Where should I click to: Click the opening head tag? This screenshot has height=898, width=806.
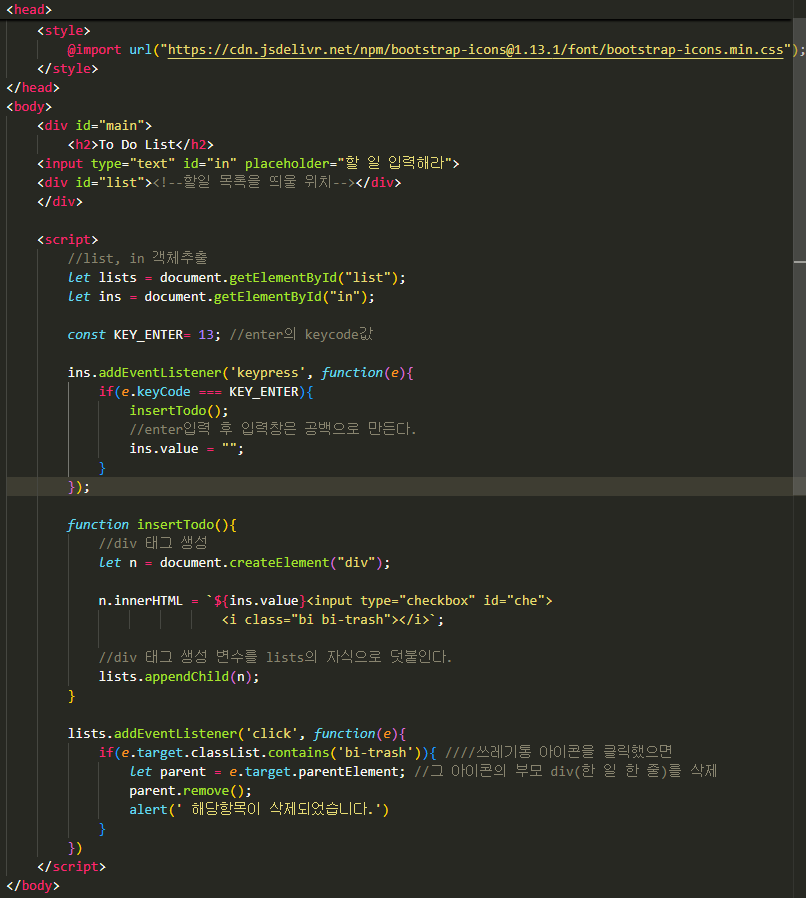(x=29, y=10)
